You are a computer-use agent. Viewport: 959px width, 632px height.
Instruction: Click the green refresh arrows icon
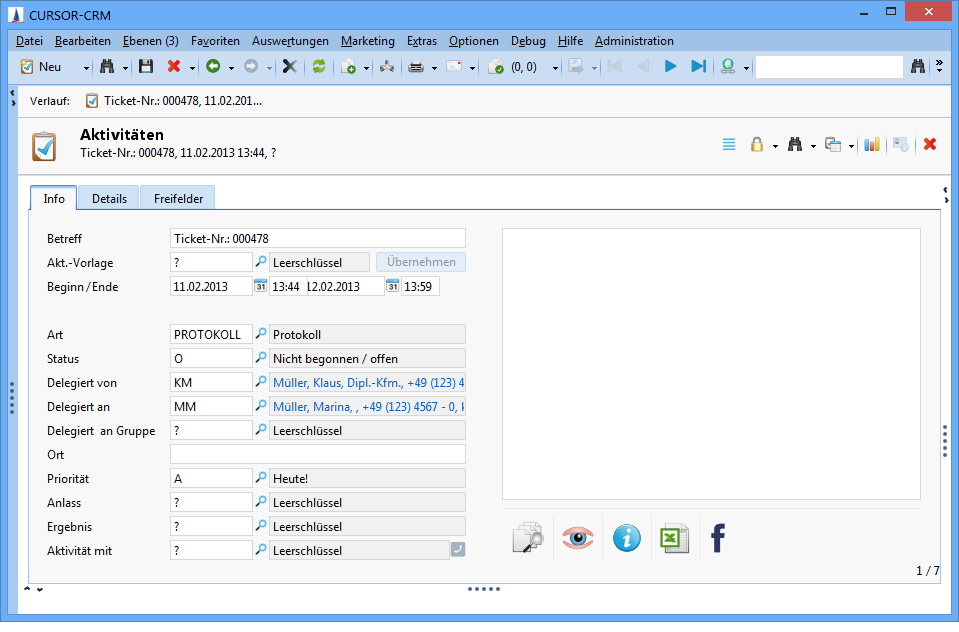[x=319, y=67]
